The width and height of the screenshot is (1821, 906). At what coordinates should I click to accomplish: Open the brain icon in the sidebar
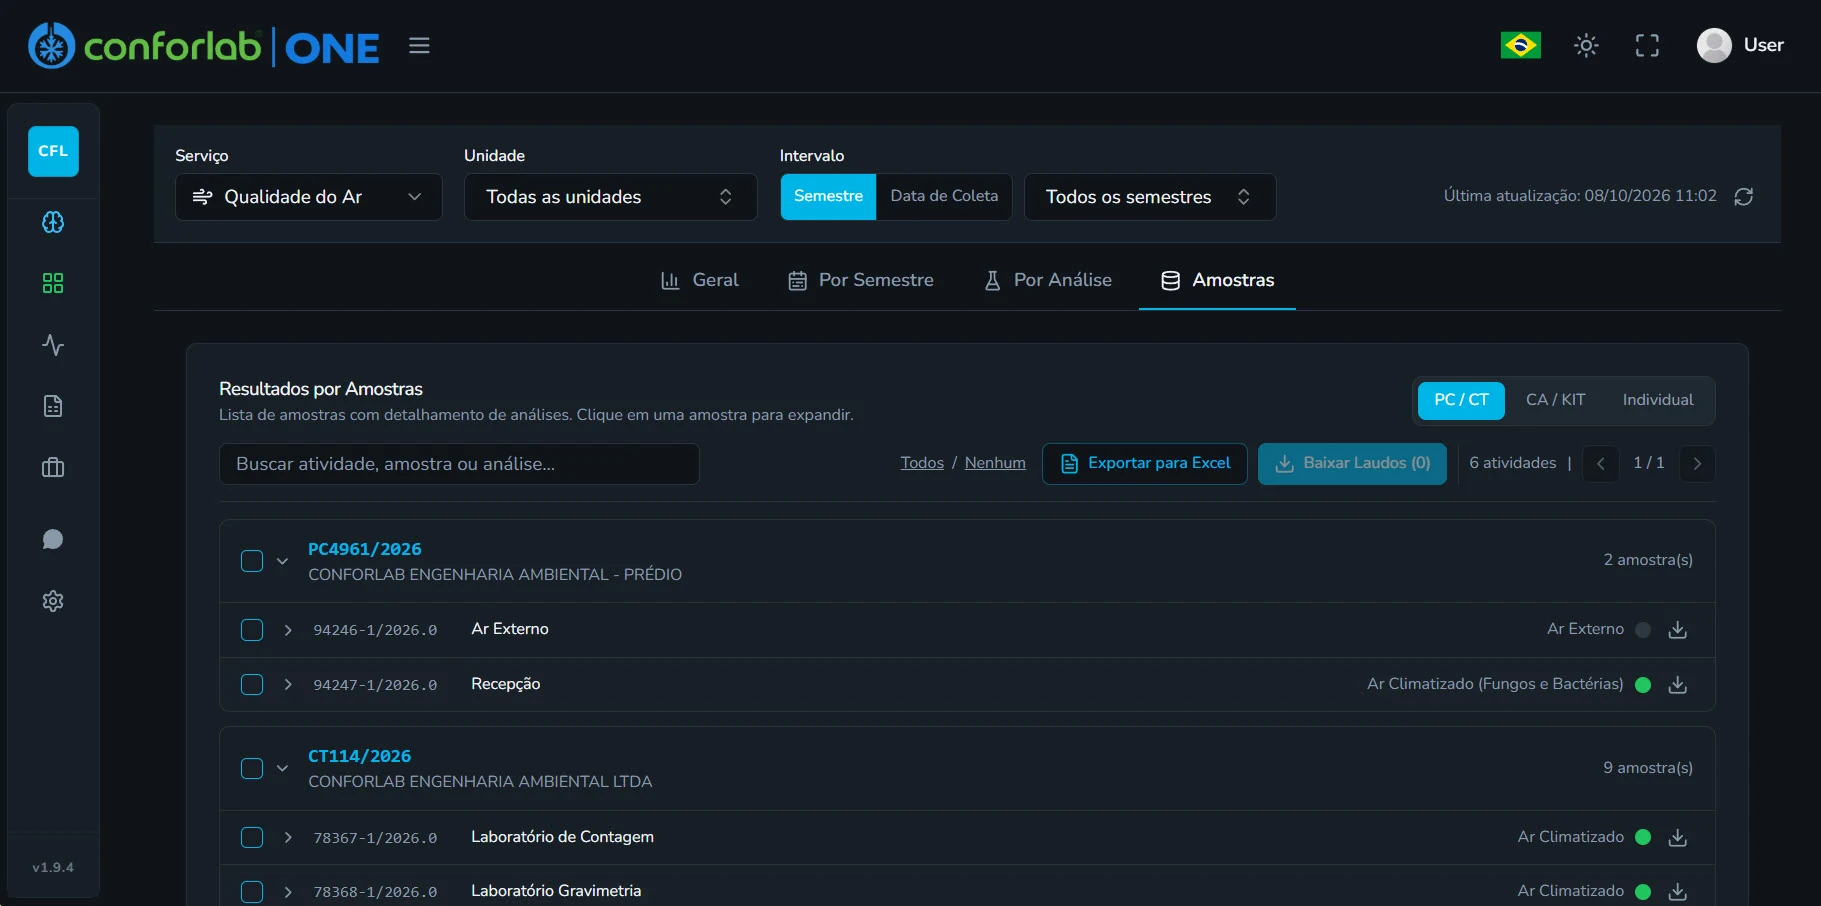[x=53, y=222]
